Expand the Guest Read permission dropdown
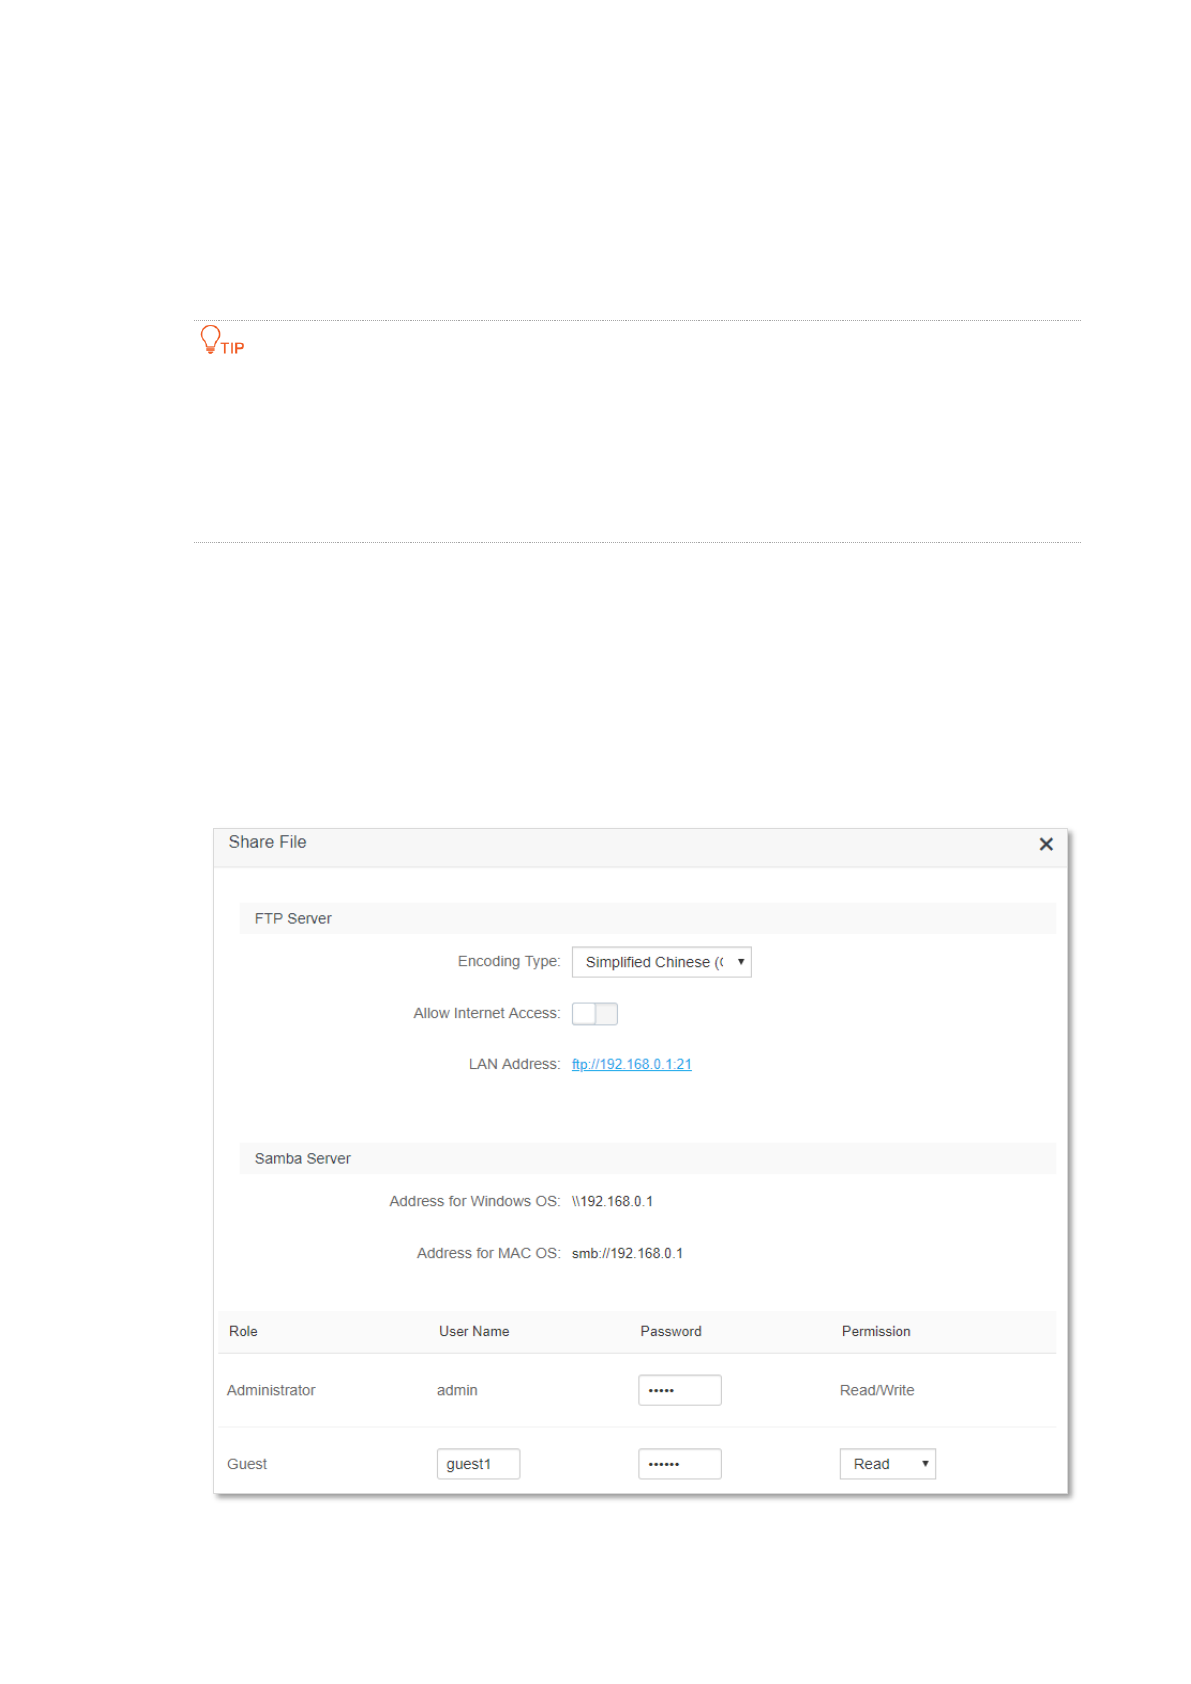 (887, 1464)
